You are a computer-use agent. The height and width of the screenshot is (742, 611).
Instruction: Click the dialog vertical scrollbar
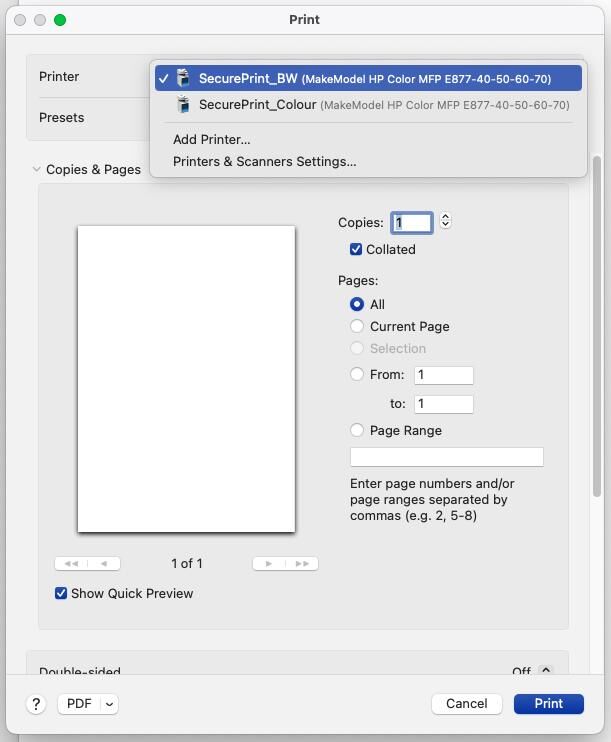tap(597, 327)
